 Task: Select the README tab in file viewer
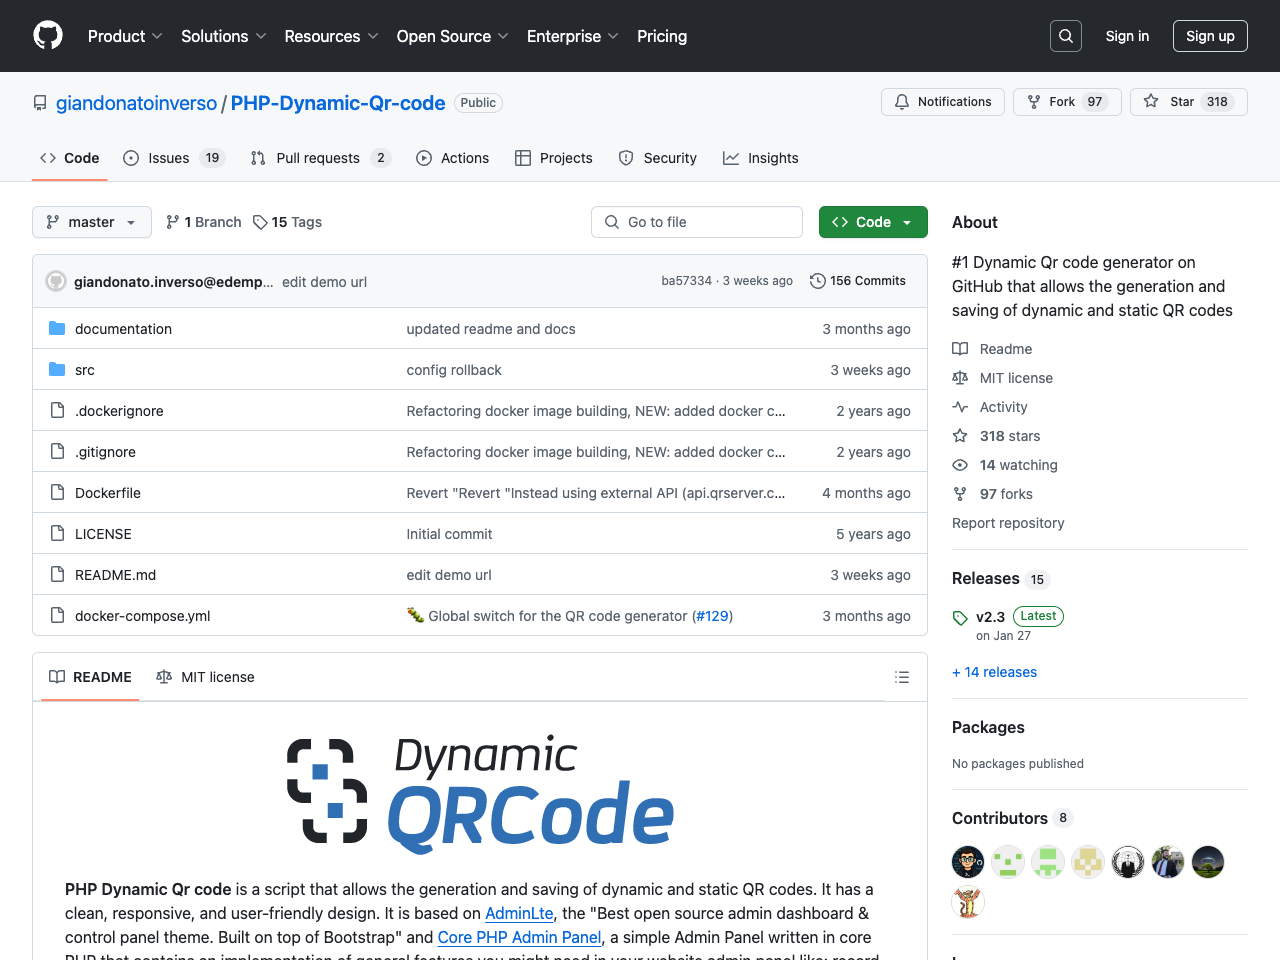coord(91,677)
